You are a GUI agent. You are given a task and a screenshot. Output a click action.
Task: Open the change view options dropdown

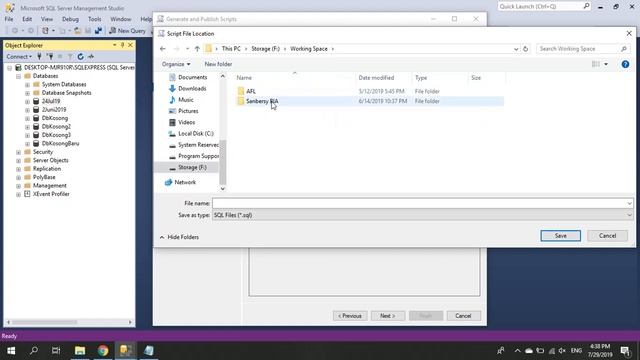pyautogui.click(x=606, y=64)
